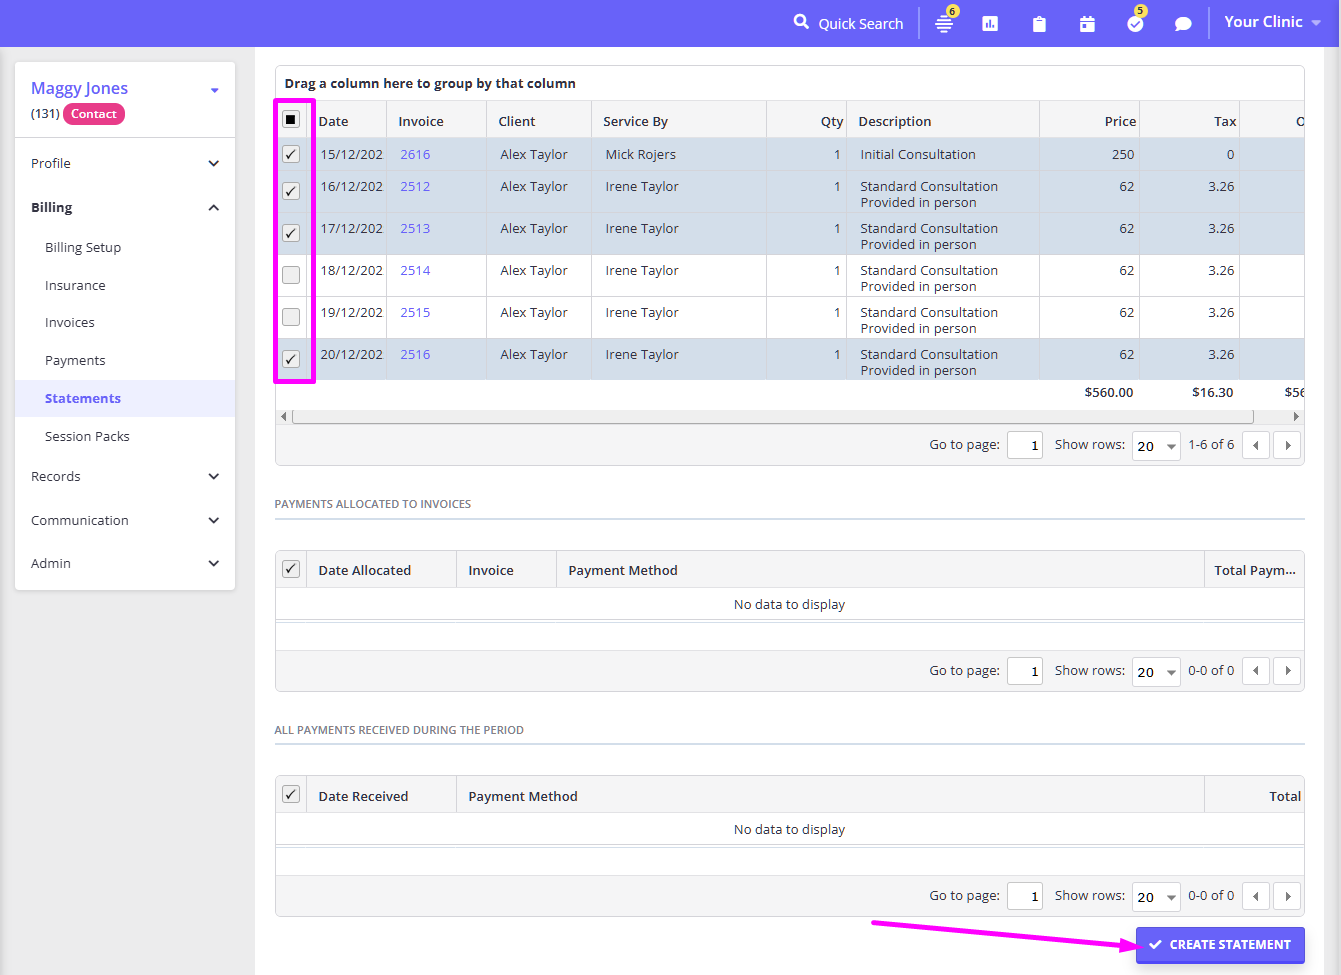Open the chat messages bubble icon

[1183, 24]
